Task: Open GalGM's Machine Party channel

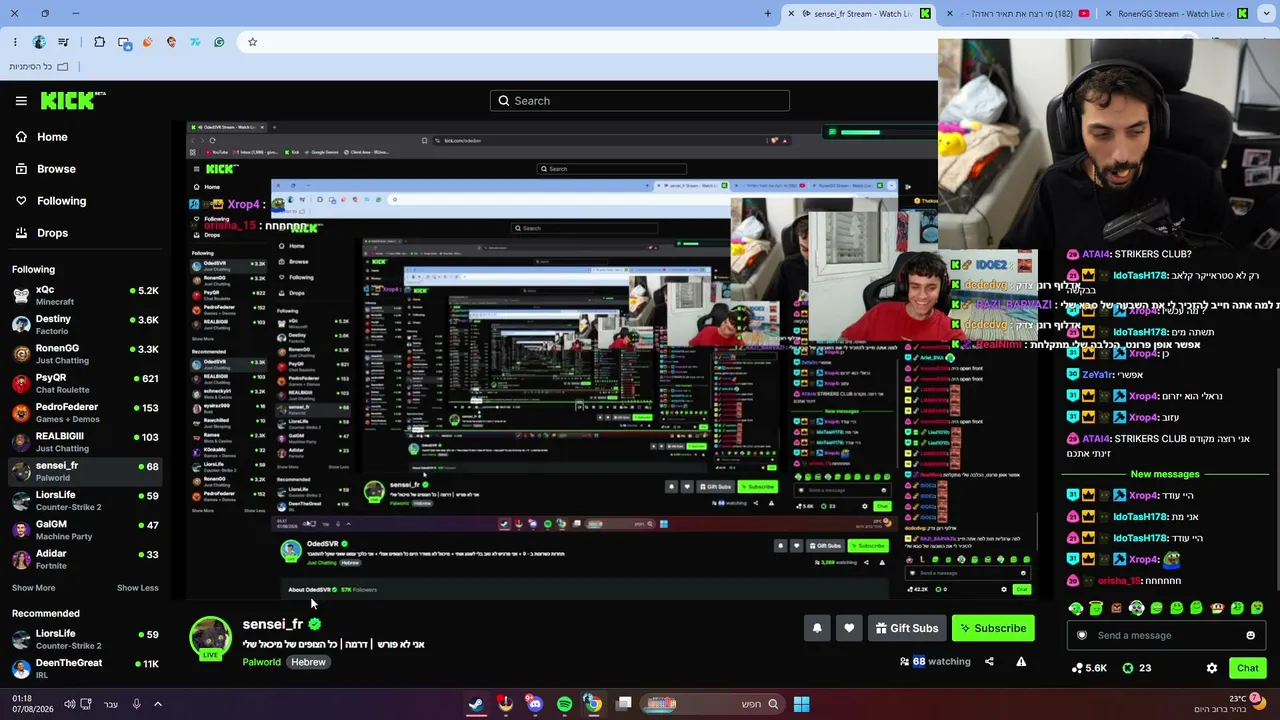Action: 85,530
